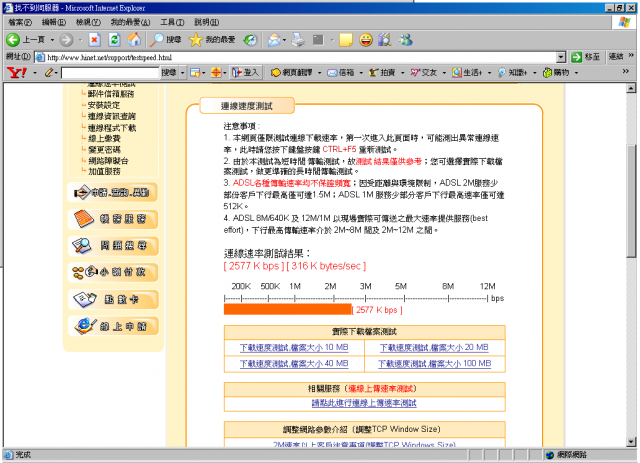Click the Yahoo Y! toolbar logo
Screen dimensions: 640x463
(15, 73)
